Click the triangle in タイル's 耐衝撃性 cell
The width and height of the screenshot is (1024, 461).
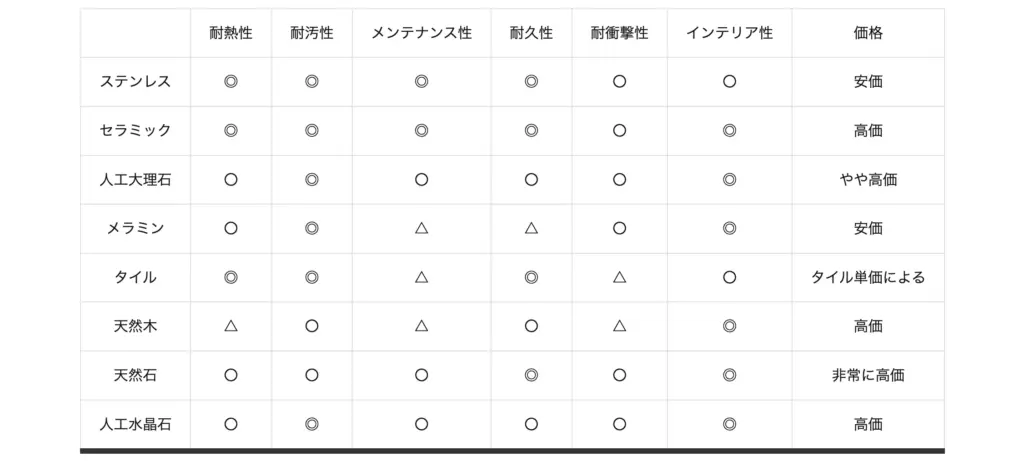[619, 277]
